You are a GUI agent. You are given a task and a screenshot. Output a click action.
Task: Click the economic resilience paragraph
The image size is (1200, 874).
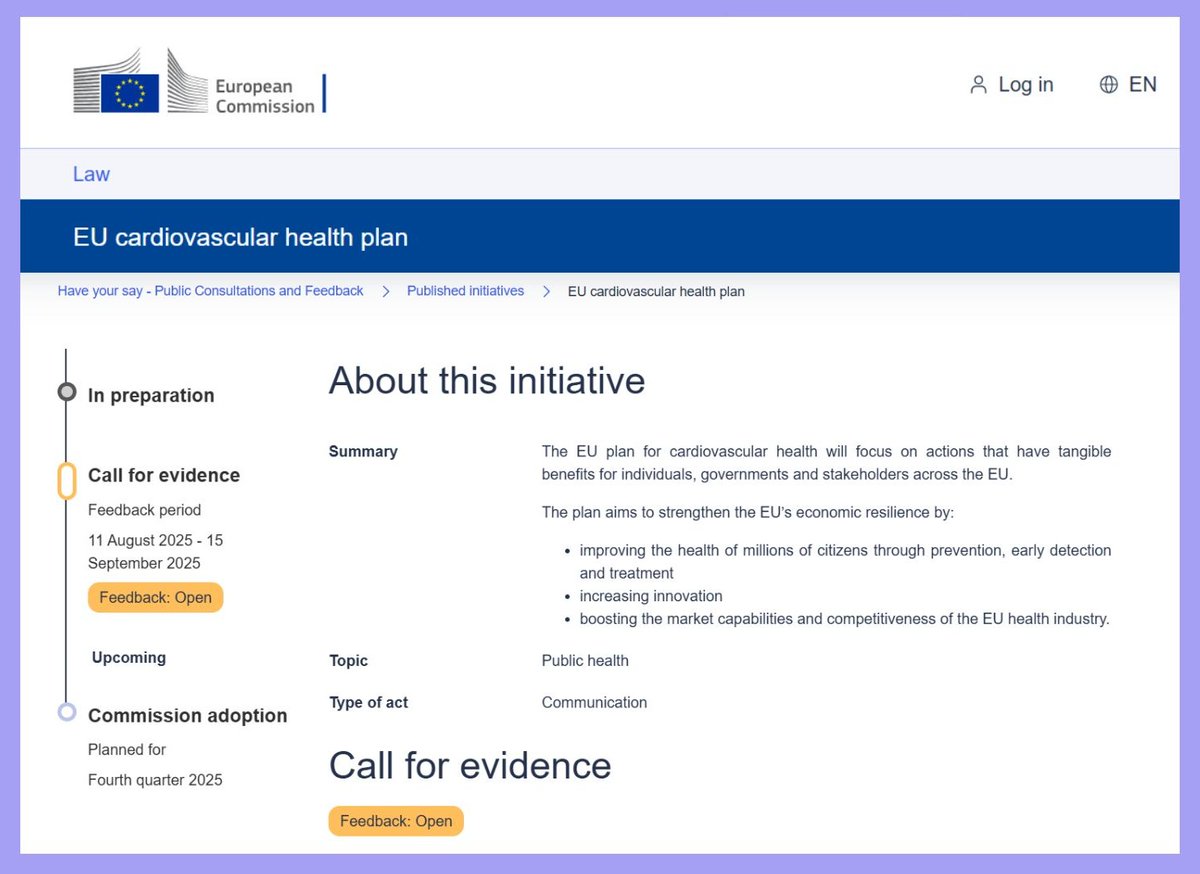coord(748,512)
